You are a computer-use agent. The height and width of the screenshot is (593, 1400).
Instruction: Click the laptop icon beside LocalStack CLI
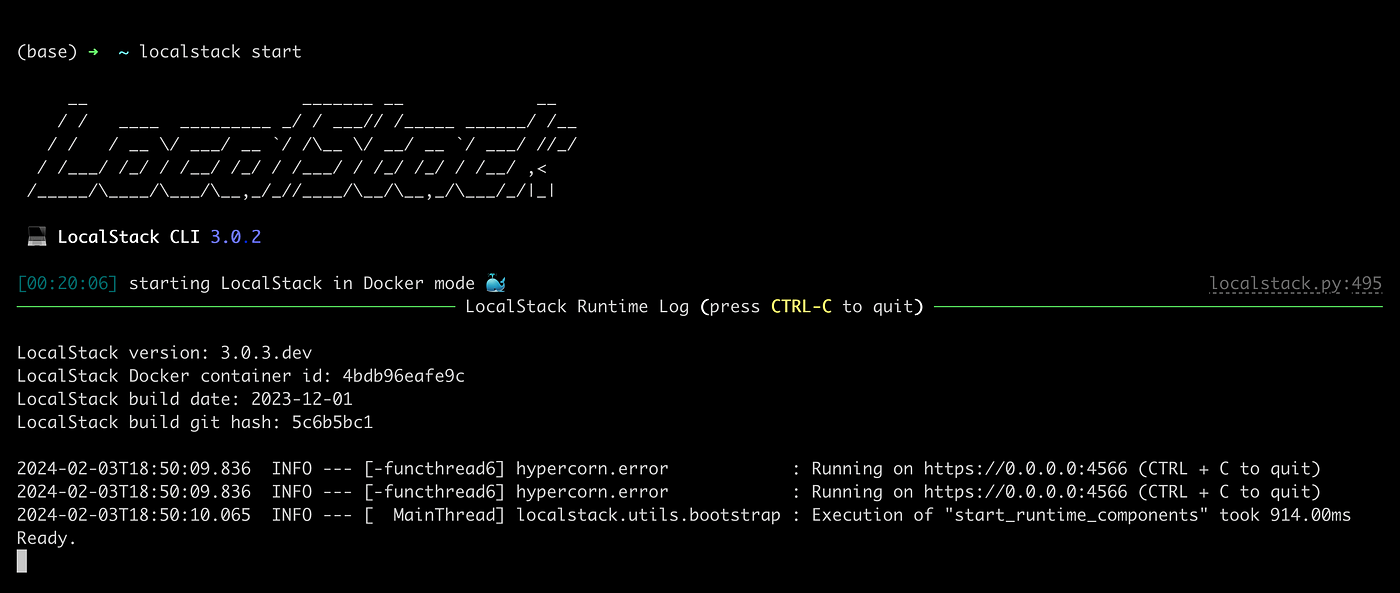coord(37,237)
